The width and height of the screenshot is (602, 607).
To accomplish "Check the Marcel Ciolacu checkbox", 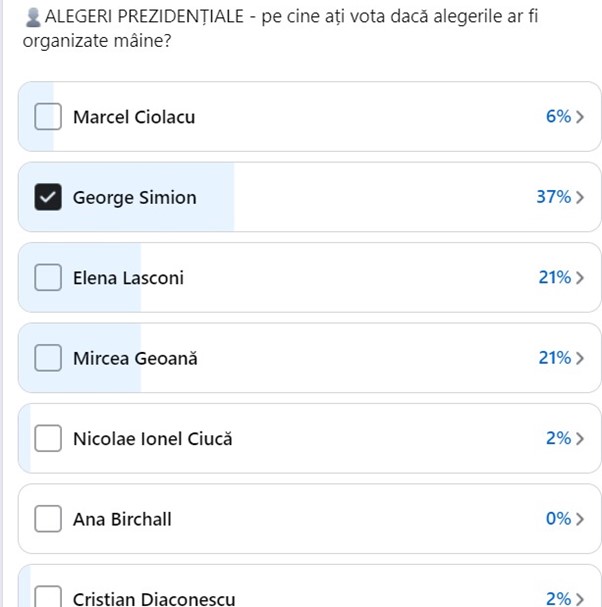I will coord(48,117).
